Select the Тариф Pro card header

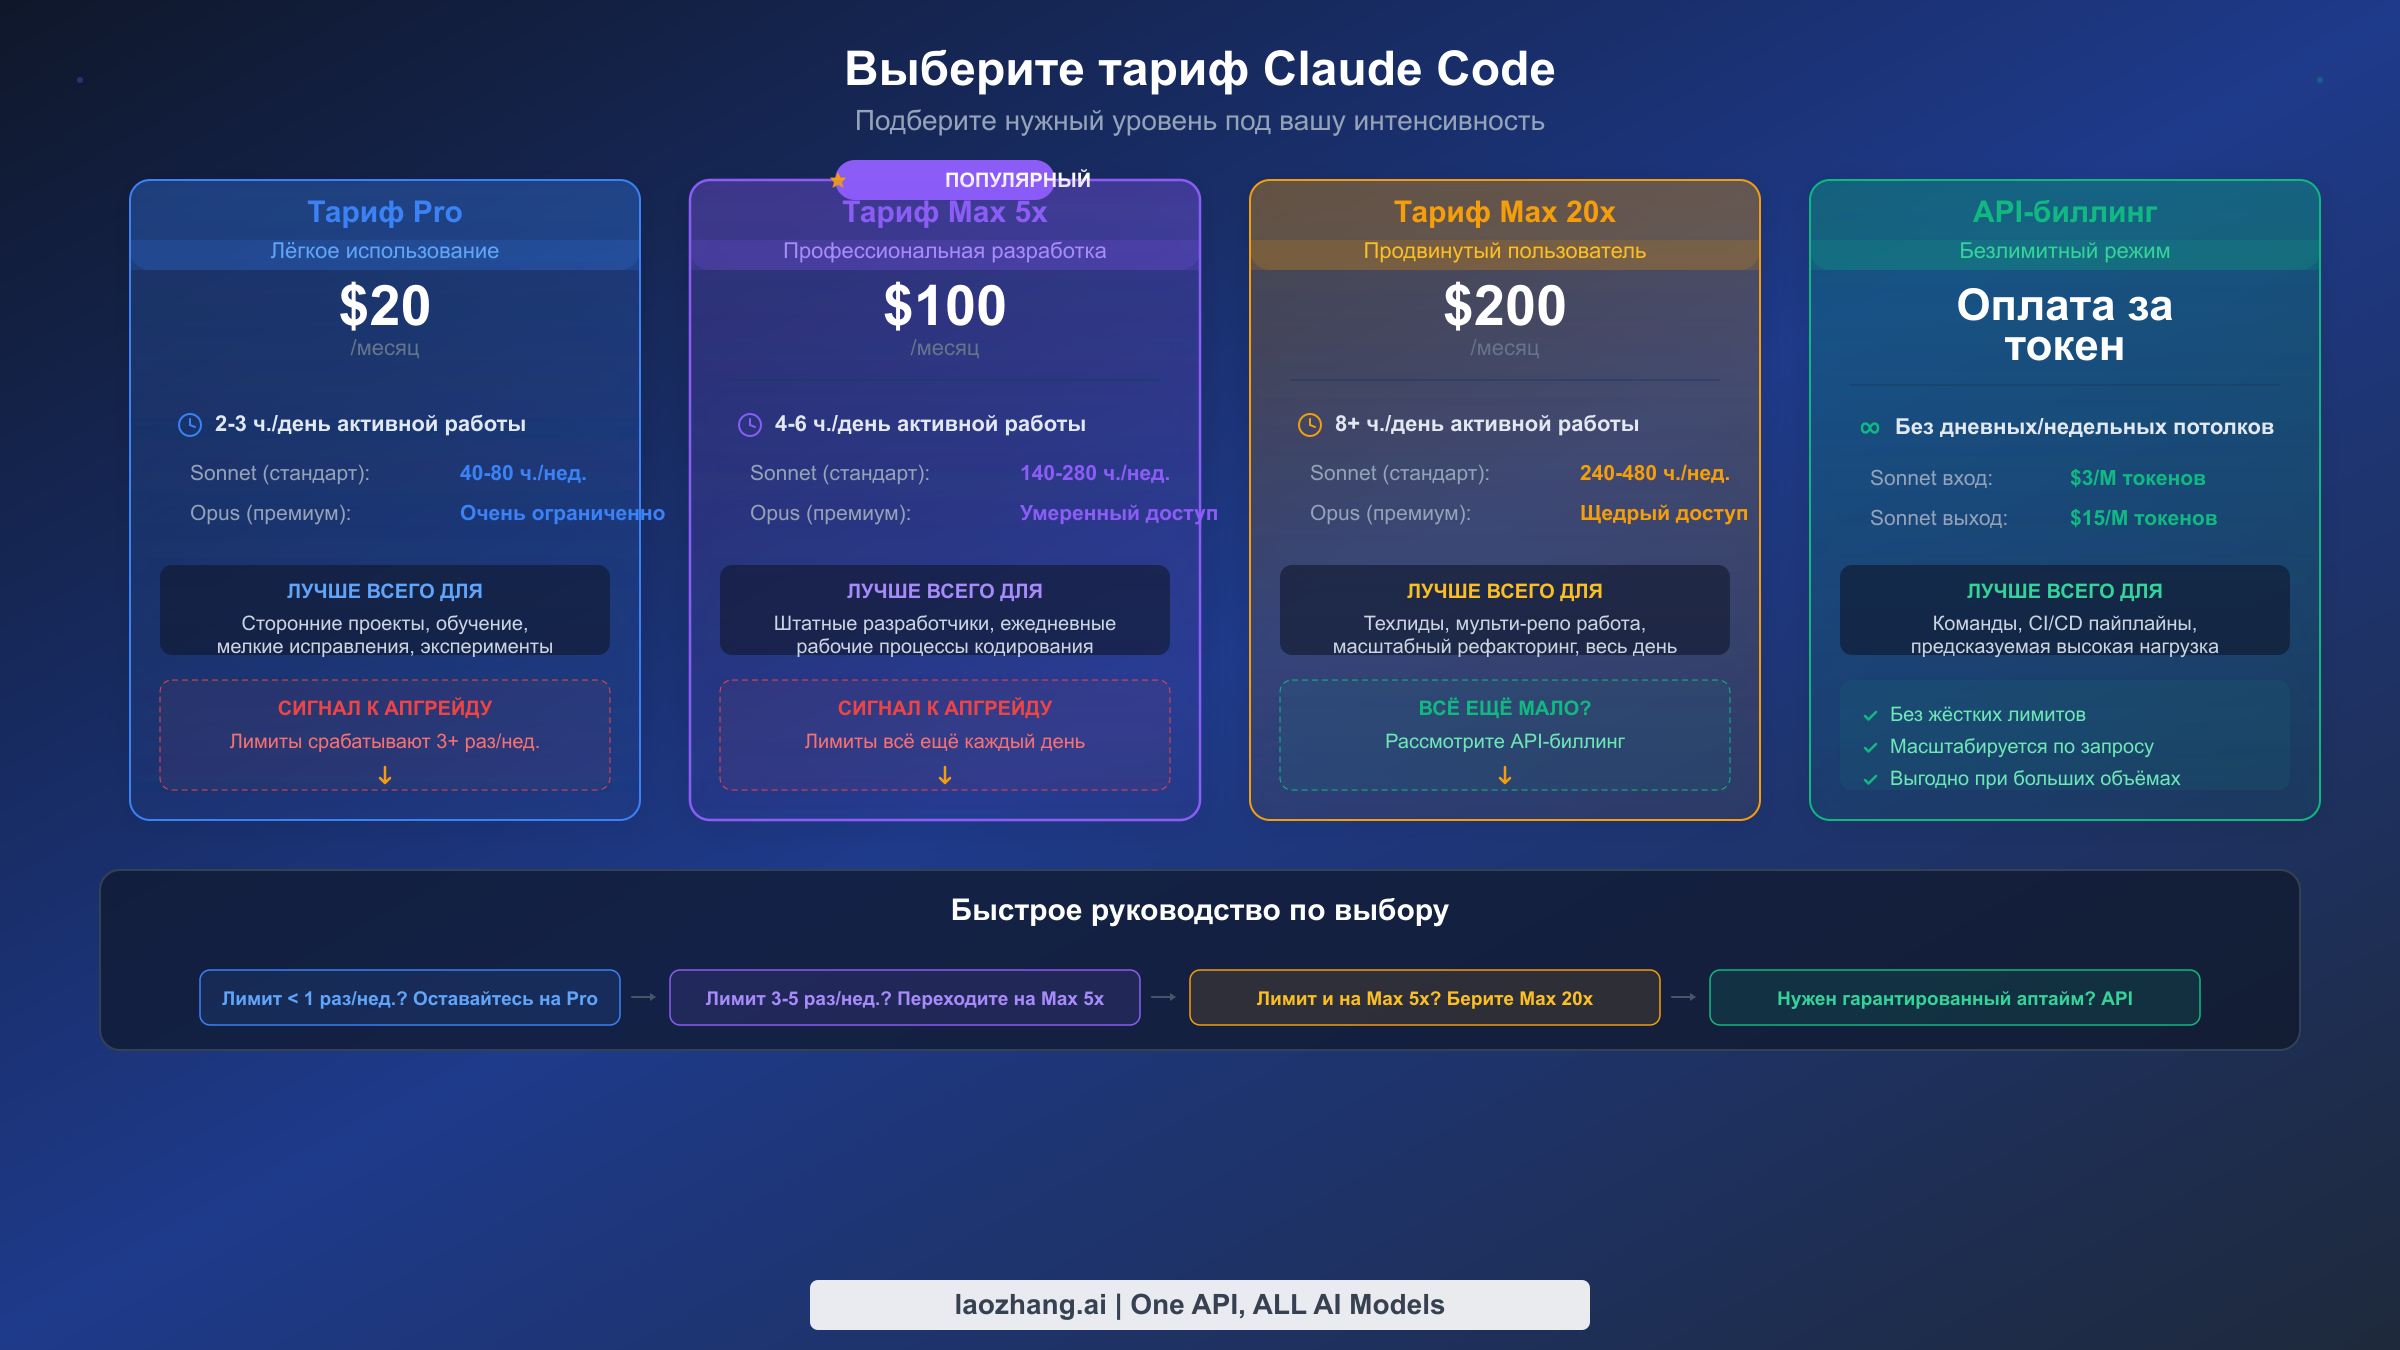(x=384, y=212)
